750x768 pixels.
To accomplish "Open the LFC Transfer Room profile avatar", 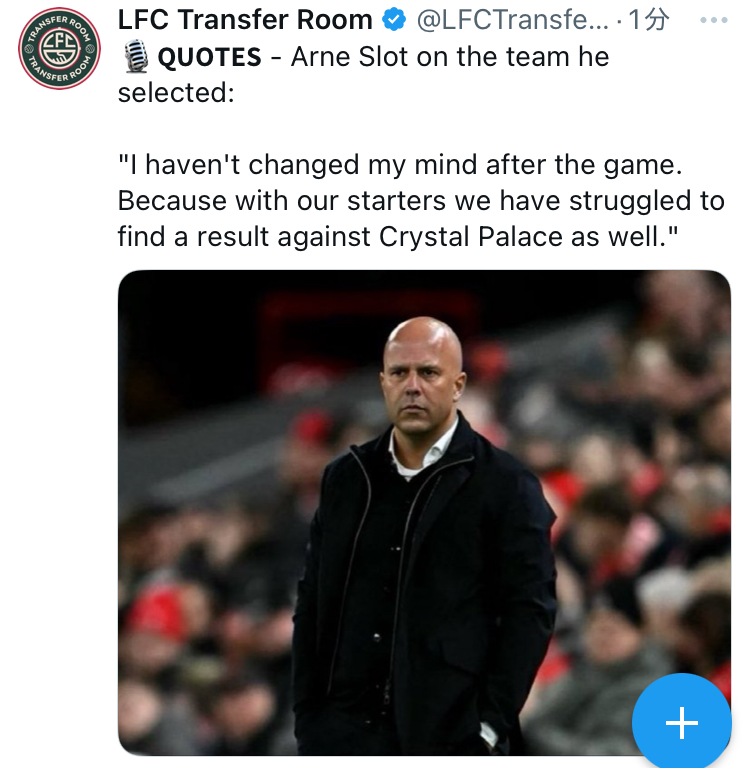I will 59,49.
